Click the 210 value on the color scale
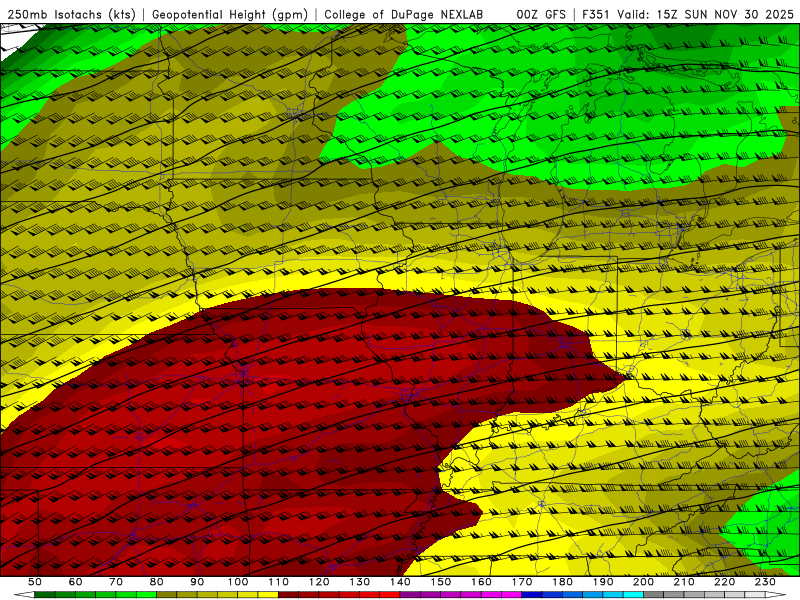Viewport: 800px width, 600px height. [x=684, y=582]
